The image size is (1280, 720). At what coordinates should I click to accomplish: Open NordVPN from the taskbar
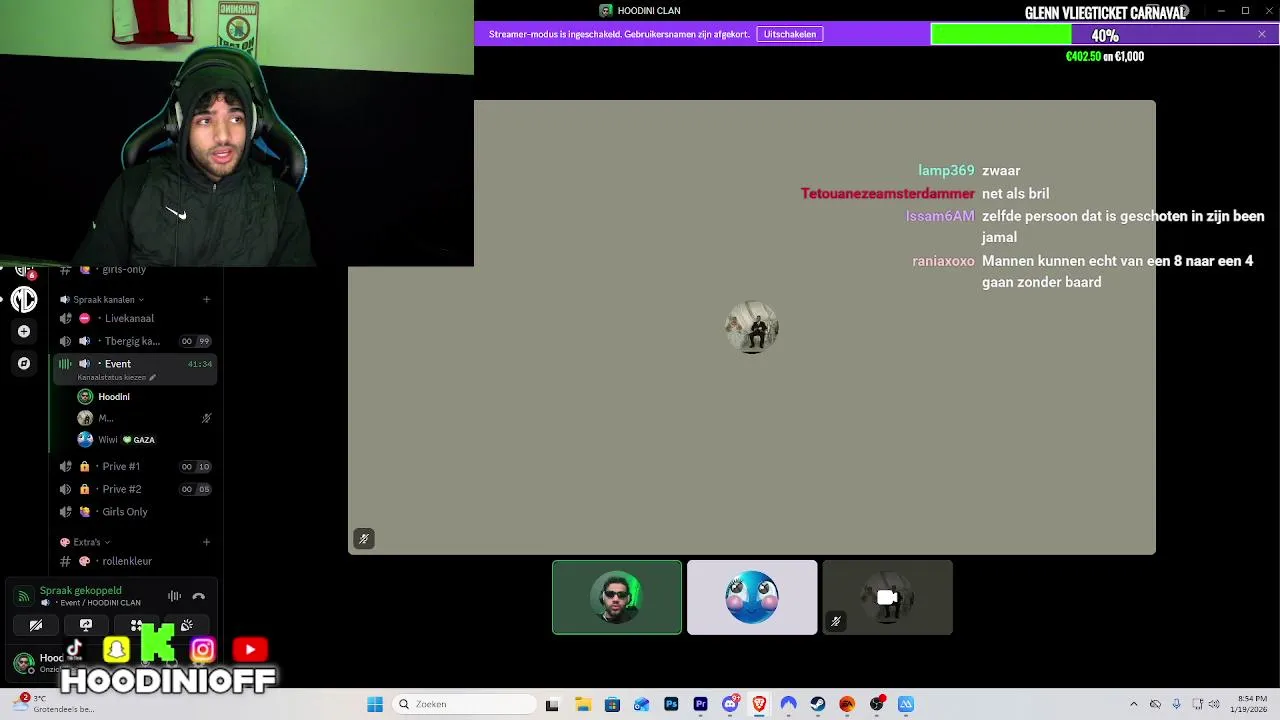pos(788,704)
